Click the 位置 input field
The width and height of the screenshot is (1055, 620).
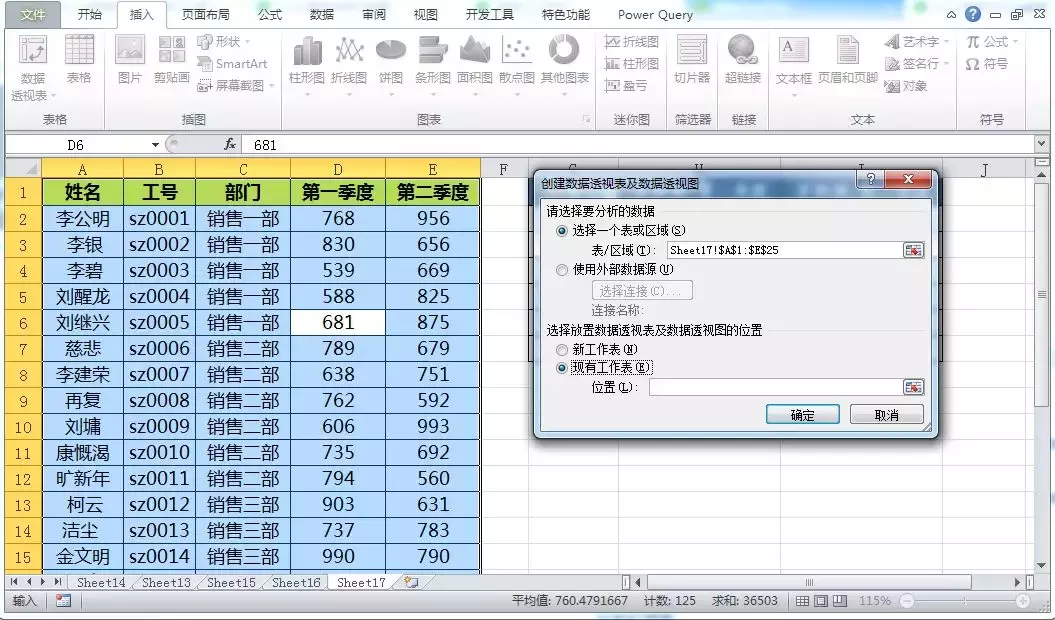point(775,387)
